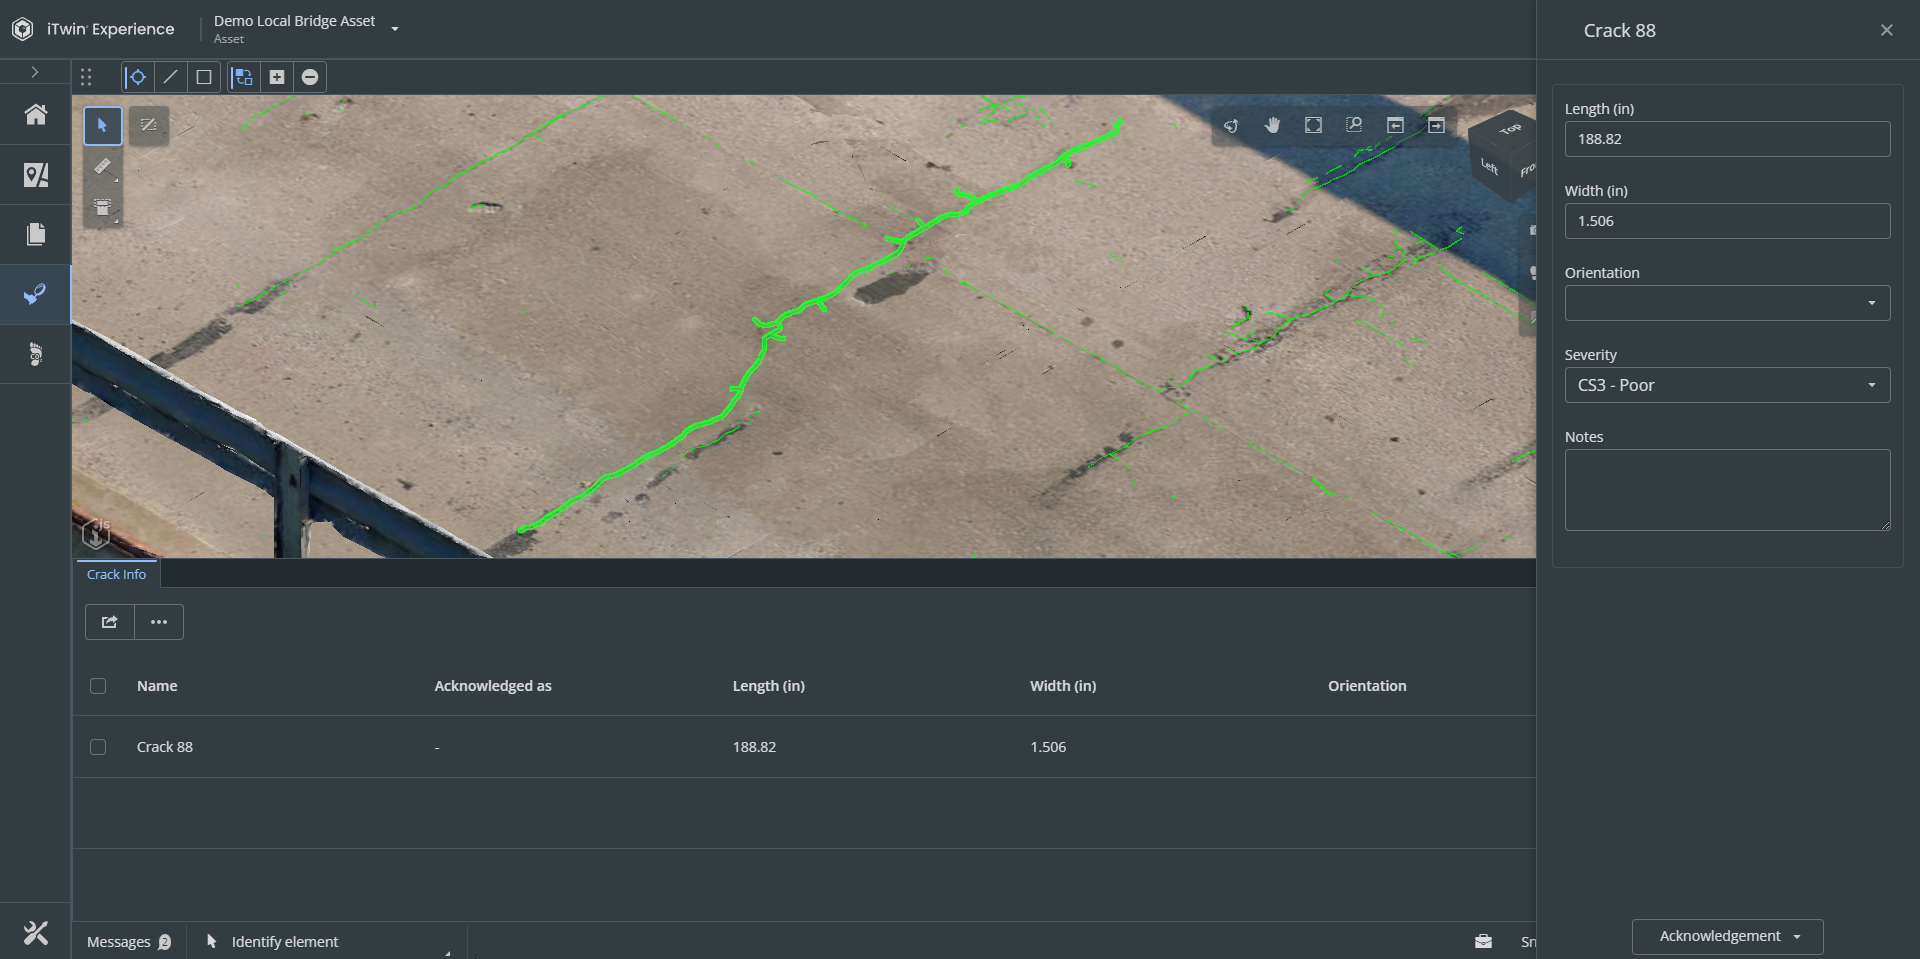1920x959 pixels.
Task: Open the briefcase icon in the status bar
Action: 1483,941
